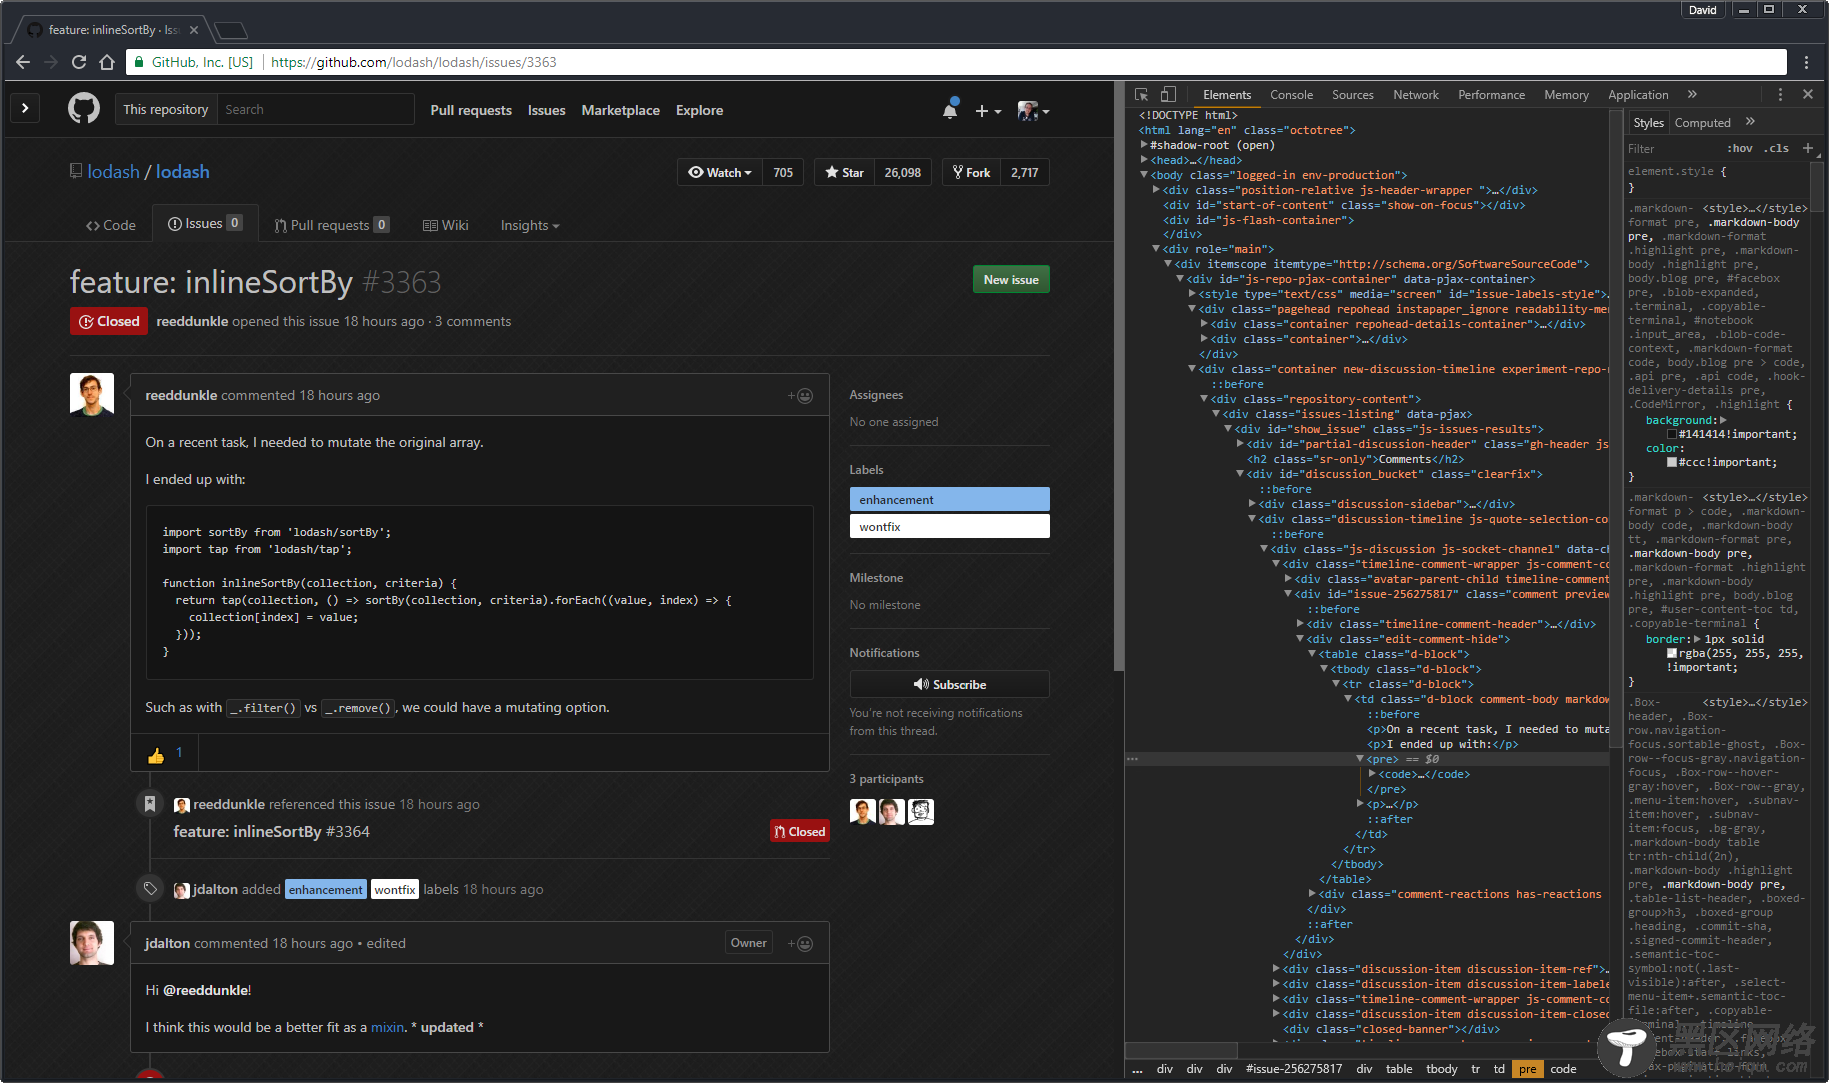Switch to DevTools Console tab
The width and height of the screenshot is (1829, 1083).
coord(1291,95)
